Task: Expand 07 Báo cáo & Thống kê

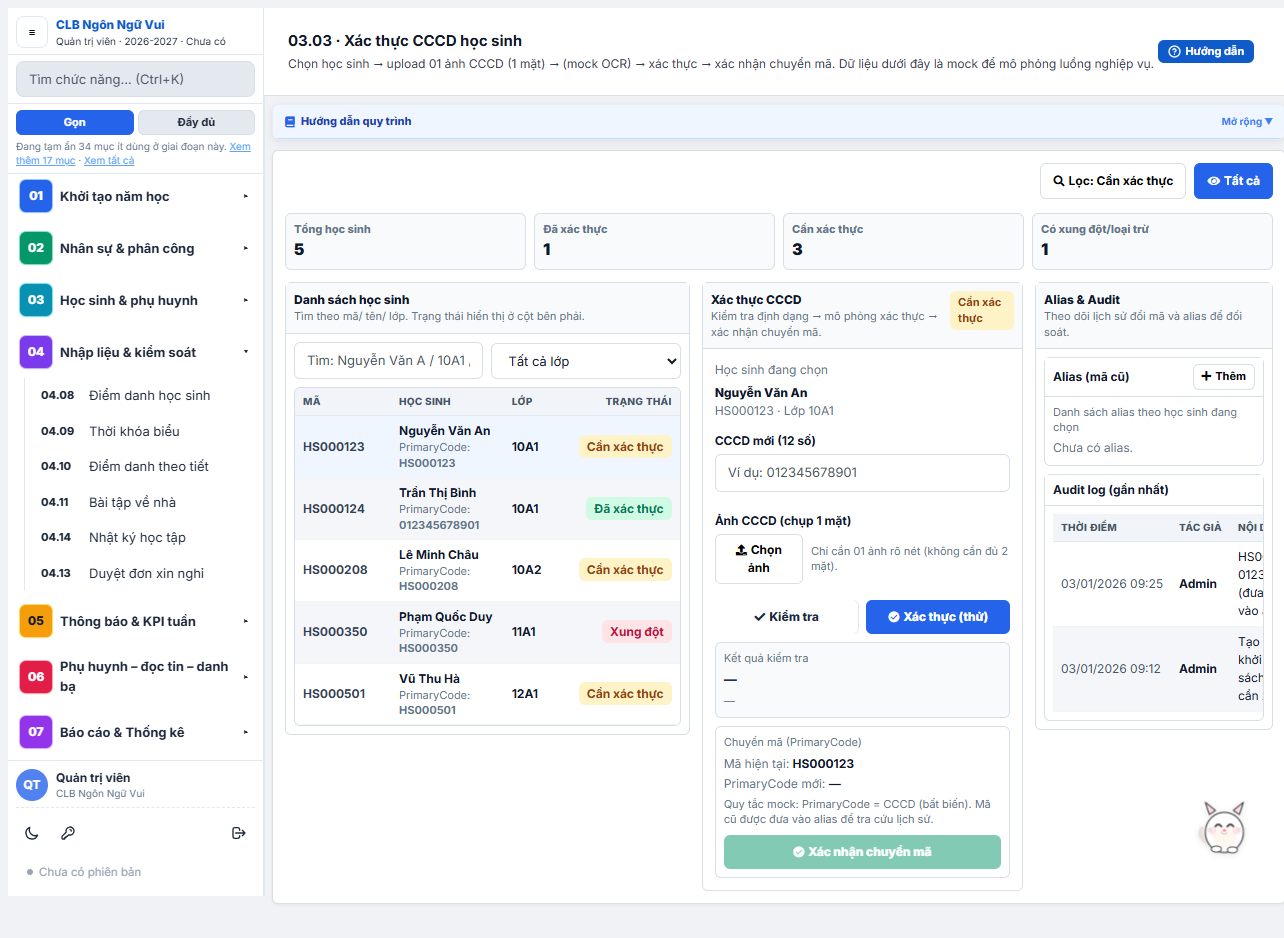Action: click(135, 732)
